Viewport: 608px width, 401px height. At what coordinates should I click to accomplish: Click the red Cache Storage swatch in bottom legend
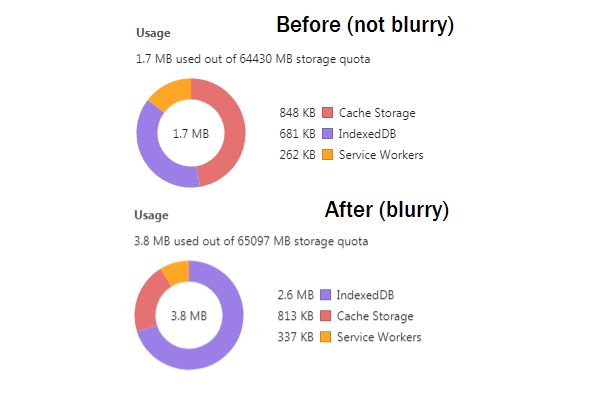pyautogui.click(x=326, y=316)
